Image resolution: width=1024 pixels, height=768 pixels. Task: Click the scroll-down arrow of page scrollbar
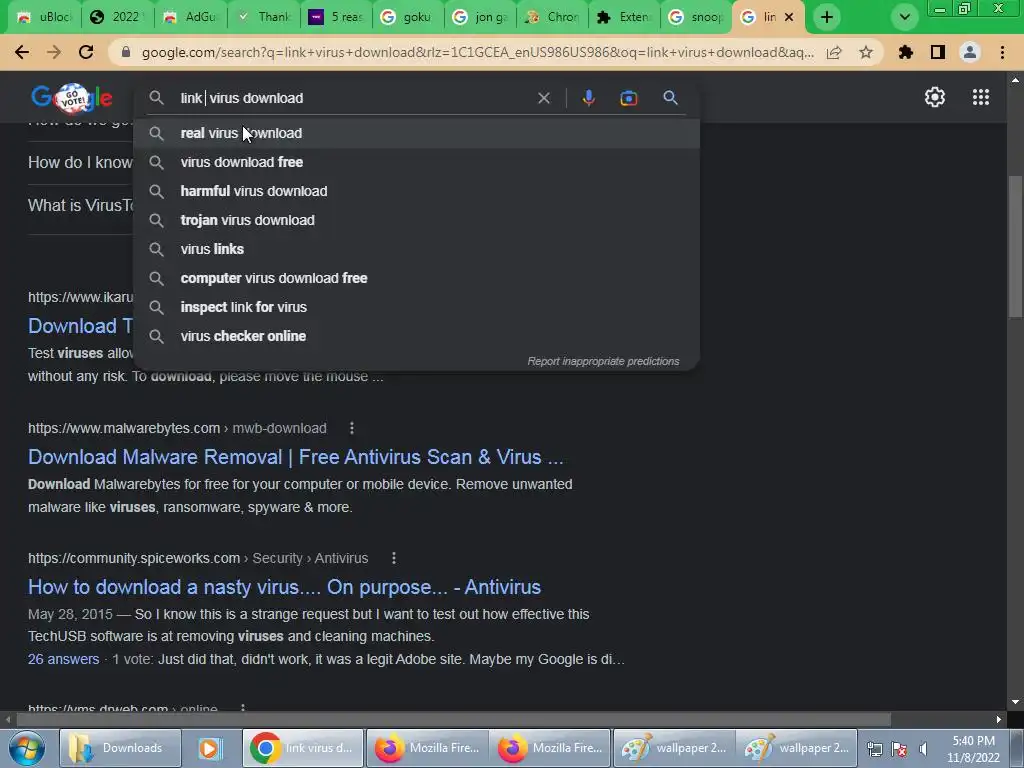[x=1015, y=702]
